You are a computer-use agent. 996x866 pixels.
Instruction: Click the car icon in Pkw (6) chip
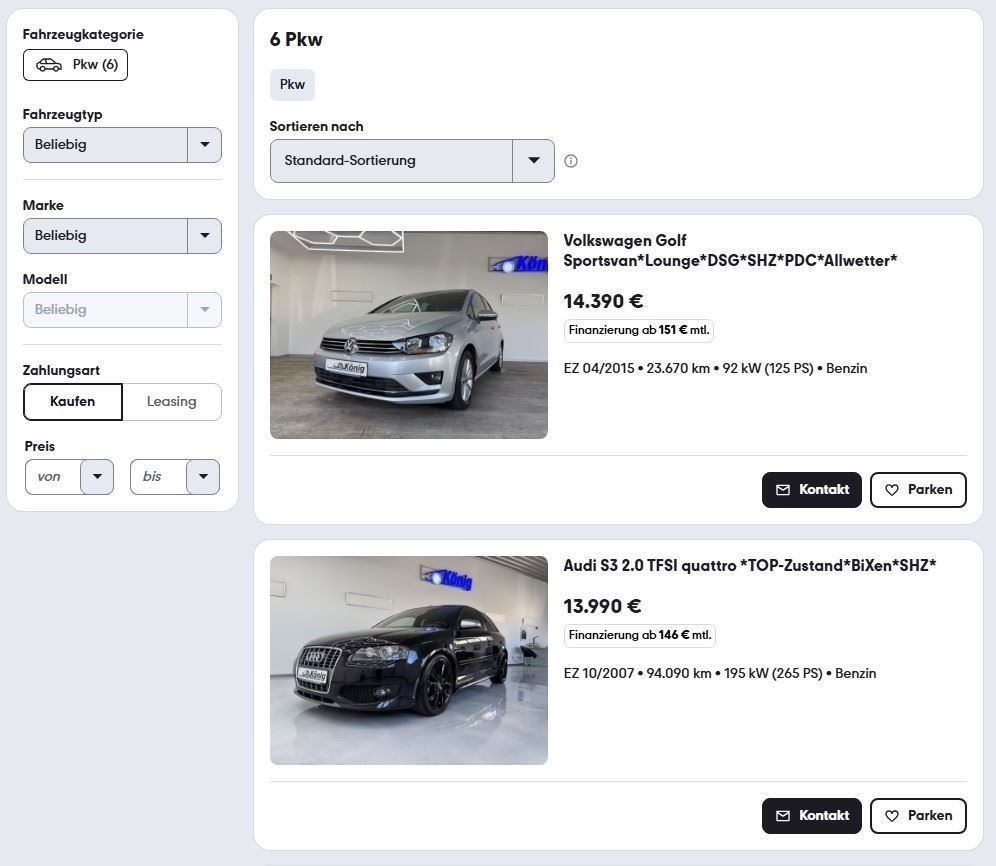49,65
